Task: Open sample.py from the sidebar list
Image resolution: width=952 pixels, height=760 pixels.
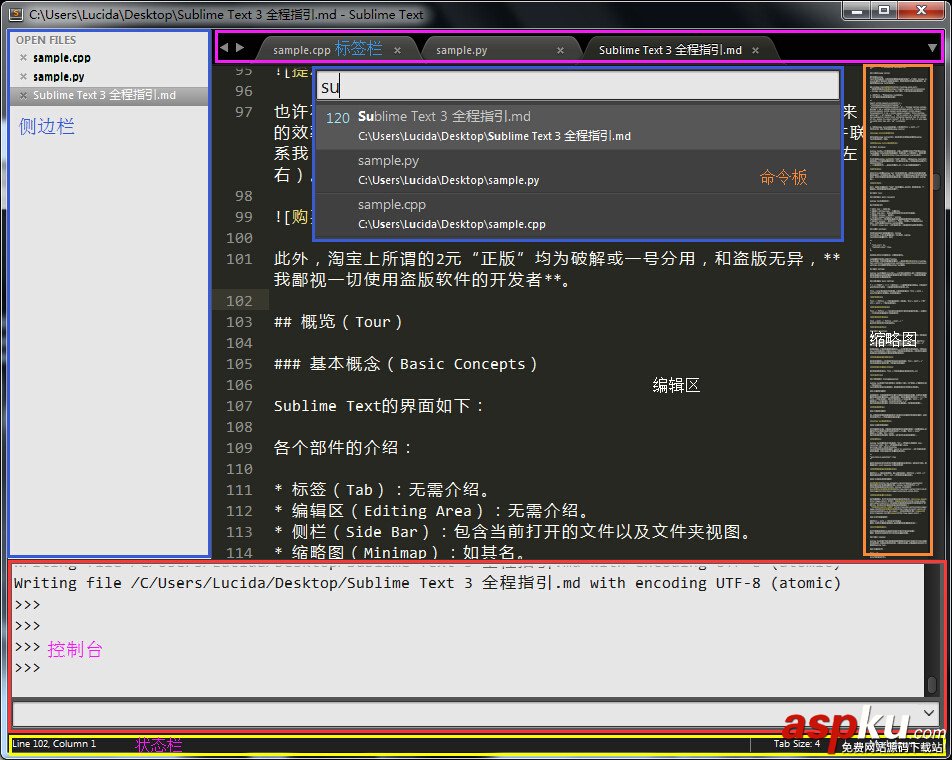Action: [x=58, y=76]
